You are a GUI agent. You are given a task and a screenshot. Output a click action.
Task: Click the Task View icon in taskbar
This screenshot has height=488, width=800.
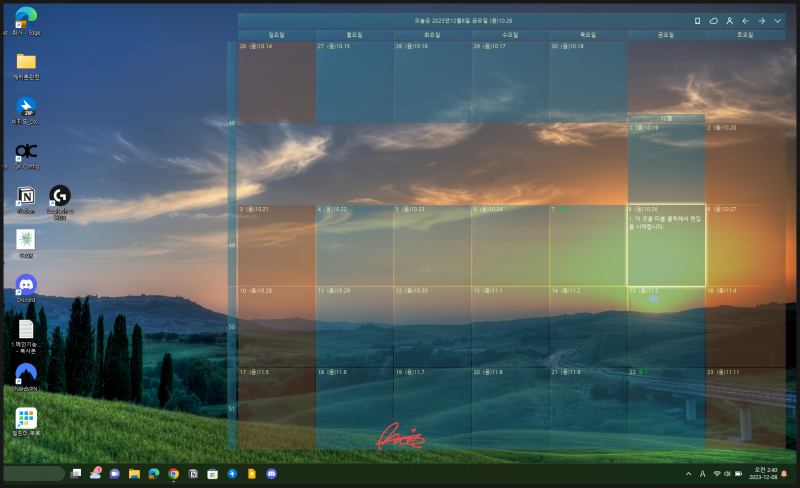point(76,474)
